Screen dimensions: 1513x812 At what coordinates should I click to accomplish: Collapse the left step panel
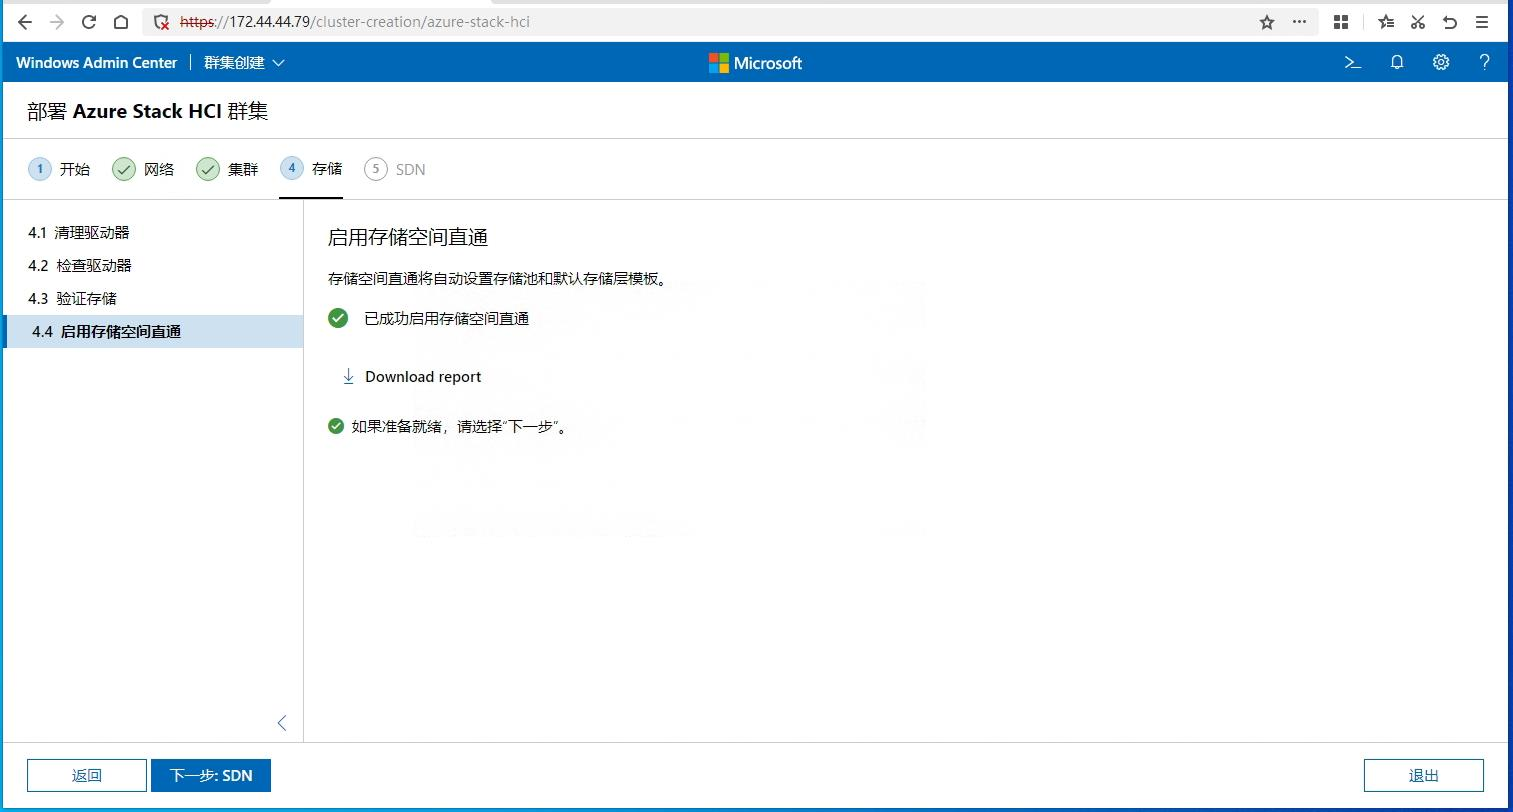point(282,723)
